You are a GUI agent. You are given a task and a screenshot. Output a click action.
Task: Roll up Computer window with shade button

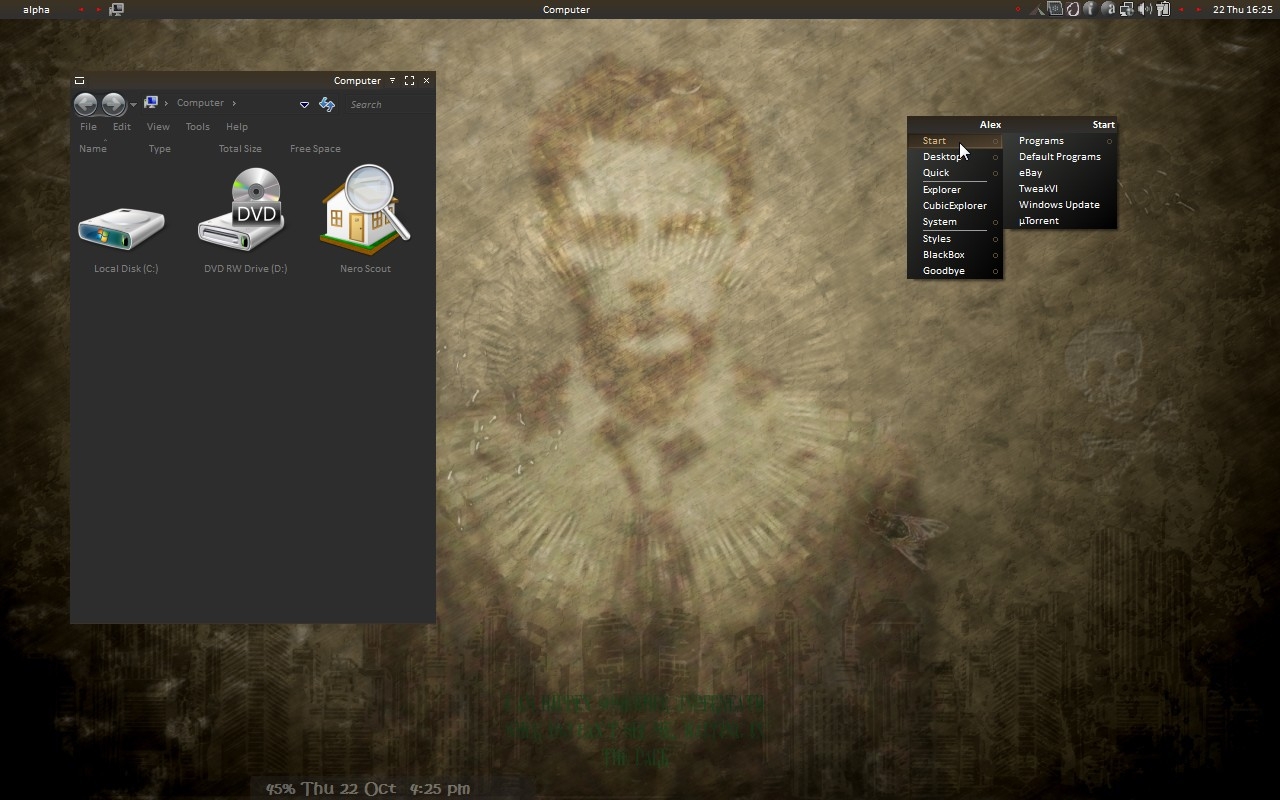tap(392, 80)
